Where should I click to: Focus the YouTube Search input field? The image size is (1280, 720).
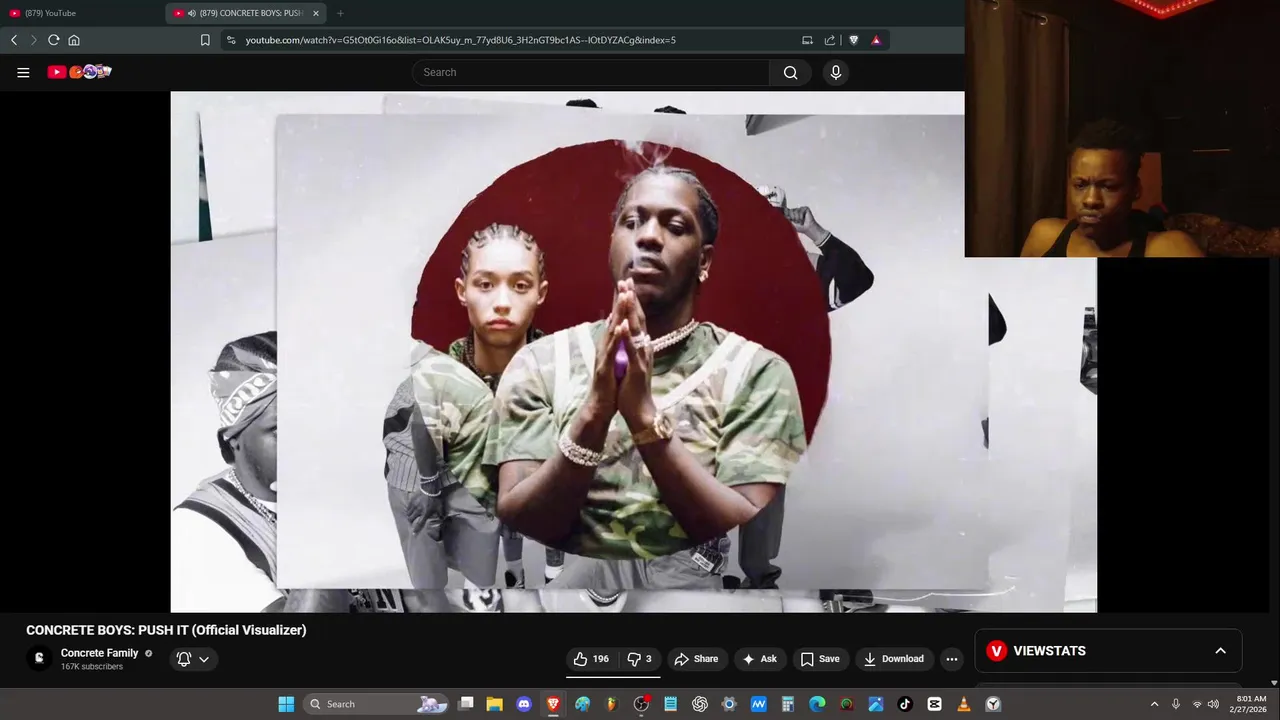(x=591, y=72)
